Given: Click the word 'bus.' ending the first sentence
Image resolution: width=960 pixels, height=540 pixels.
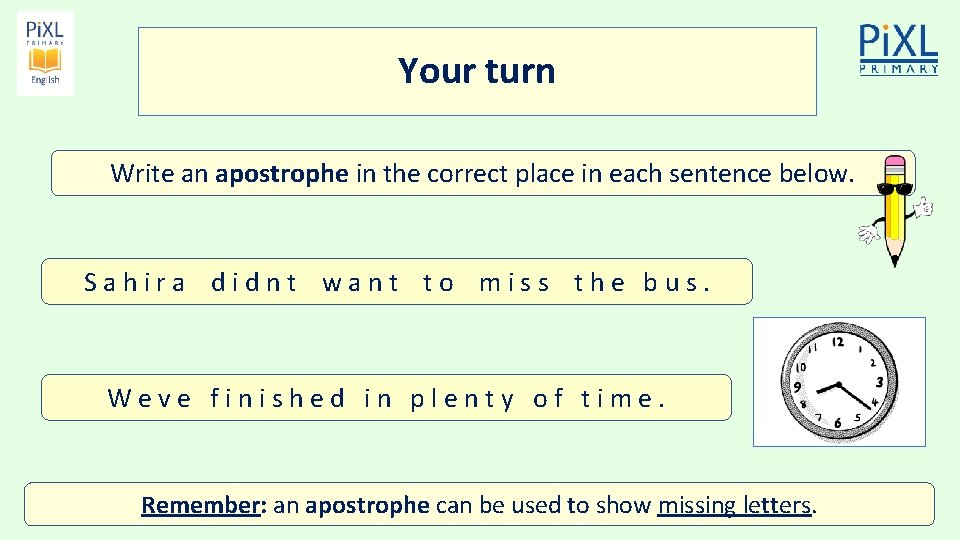Looking at the screenshot, I should pyautogui.click(x=677, y=283).
